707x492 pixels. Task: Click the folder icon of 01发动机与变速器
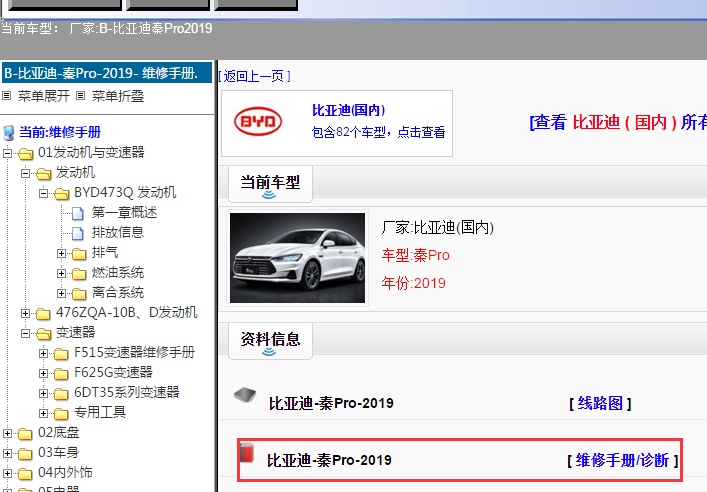point(26,154)
